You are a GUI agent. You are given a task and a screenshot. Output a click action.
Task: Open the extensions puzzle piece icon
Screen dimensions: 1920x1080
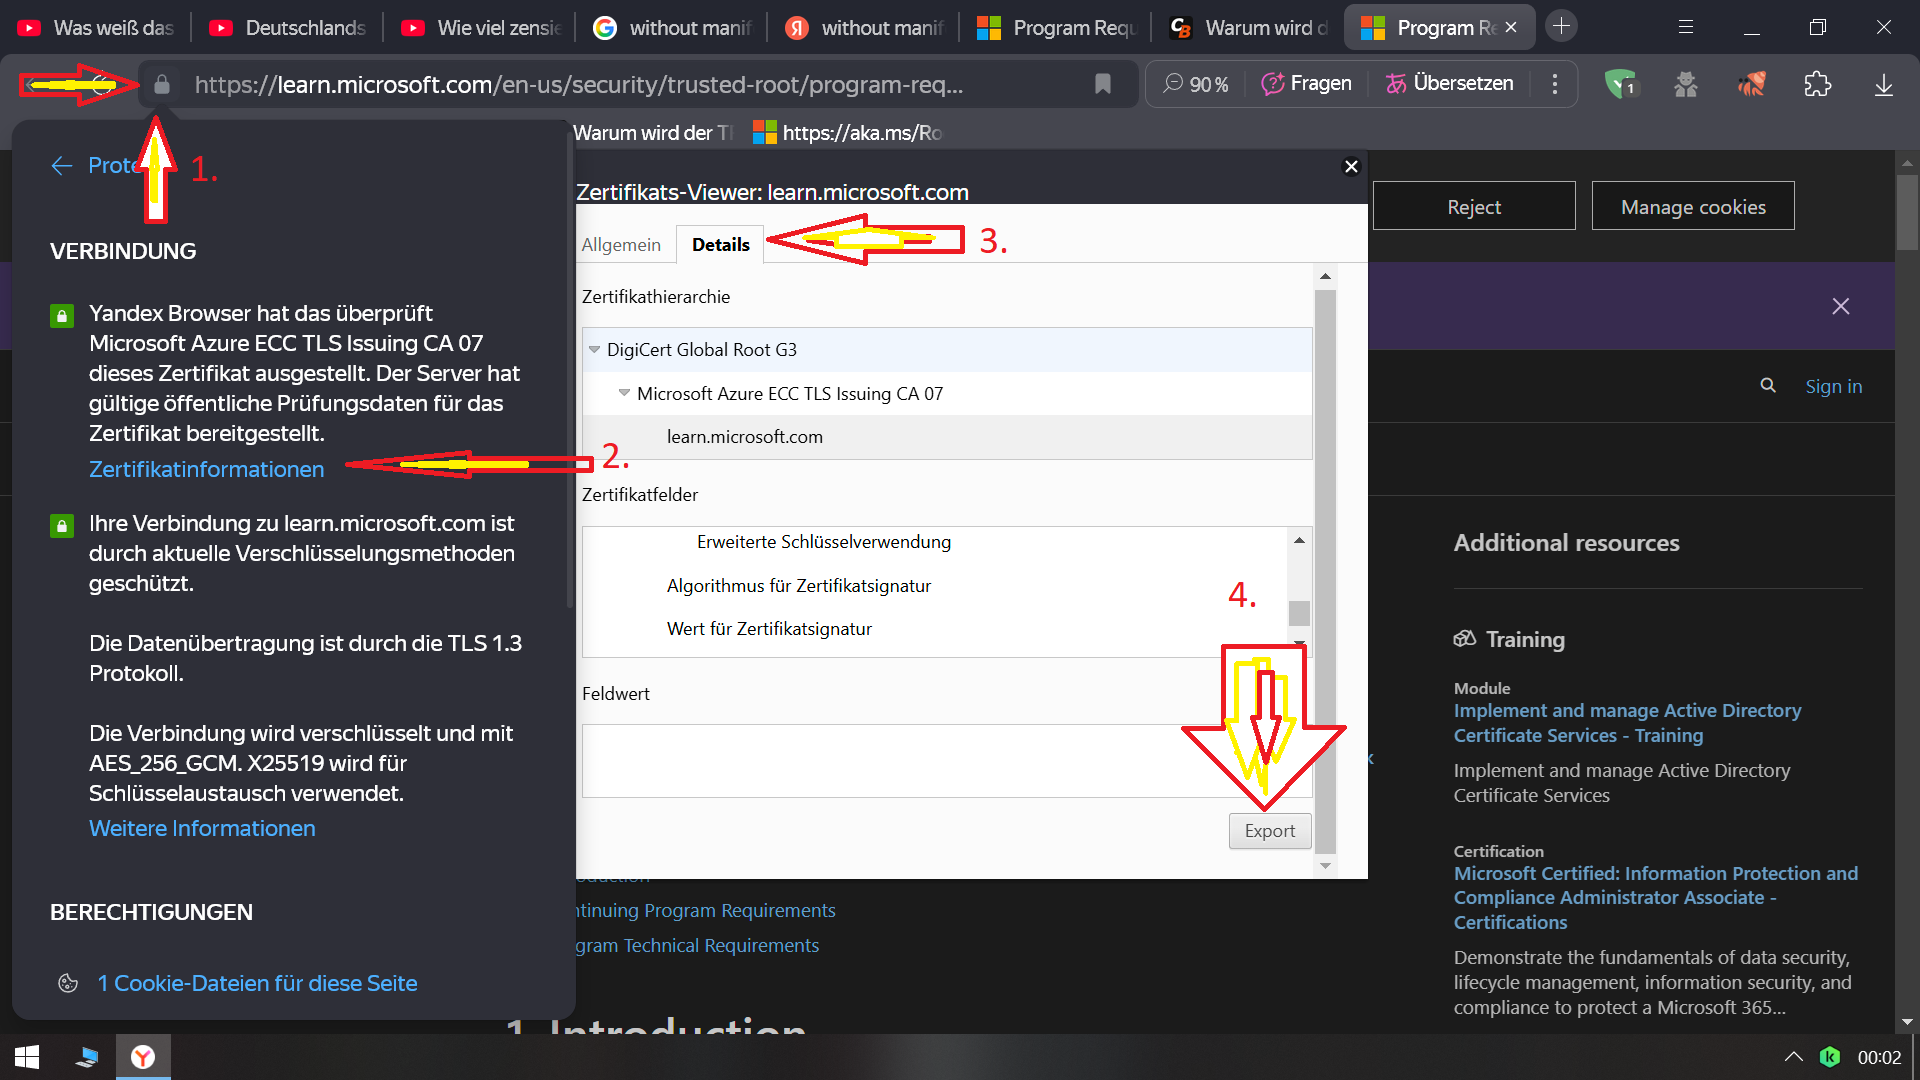click(x=1817, y=85)
